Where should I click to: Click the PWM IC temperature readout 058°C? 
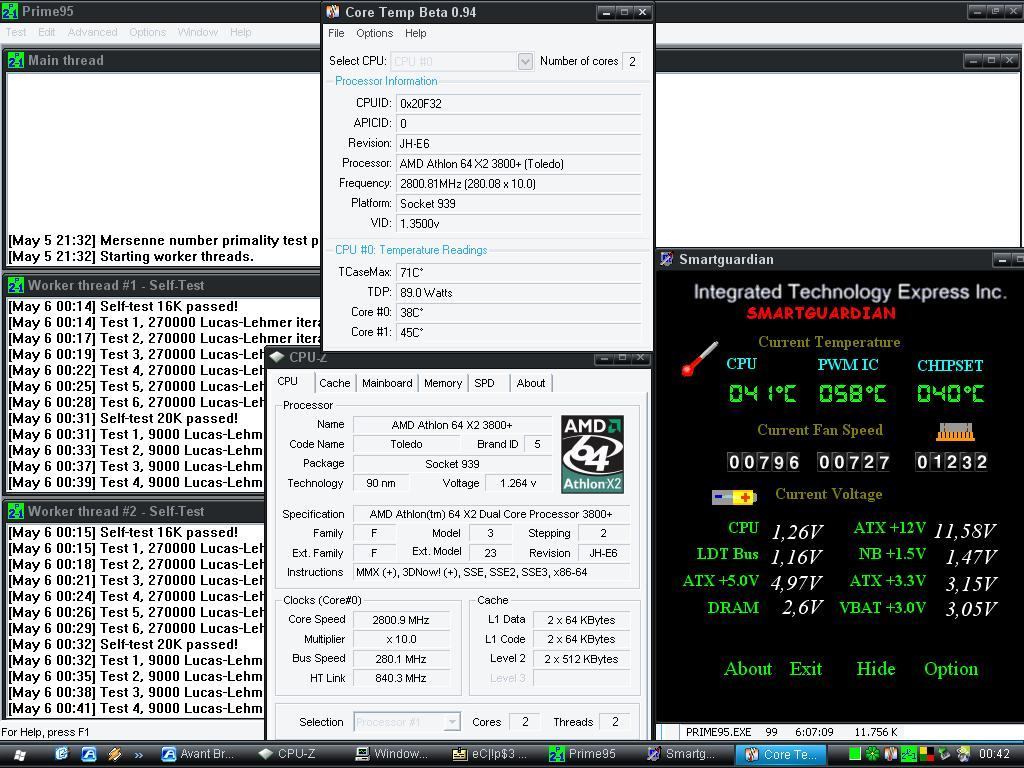tap(852, 393)
